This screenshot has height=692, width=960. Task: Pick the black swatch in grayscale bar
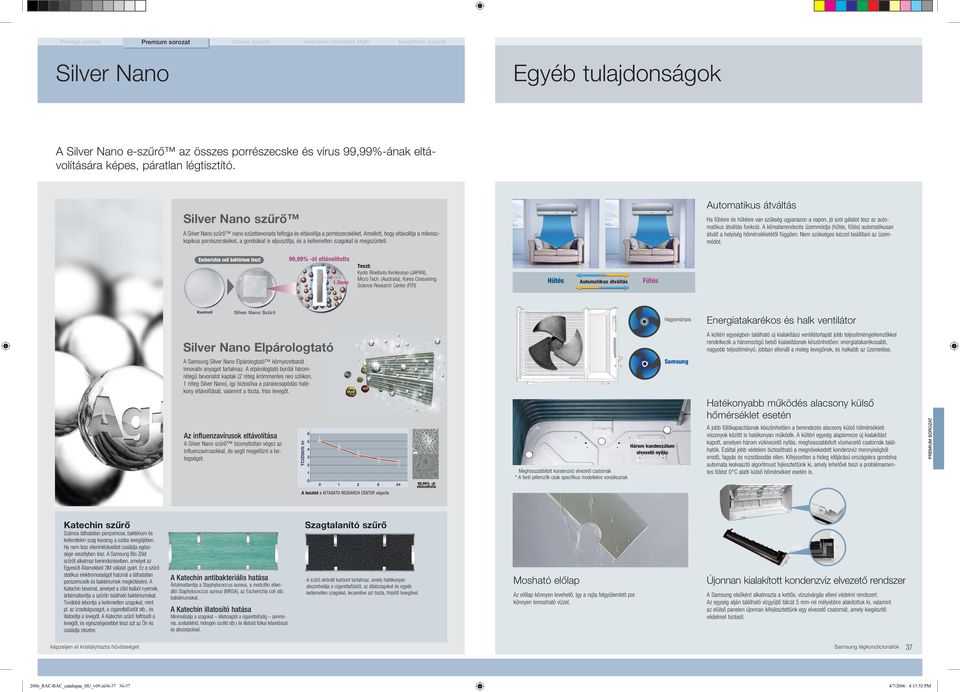[x=33, y=6]
